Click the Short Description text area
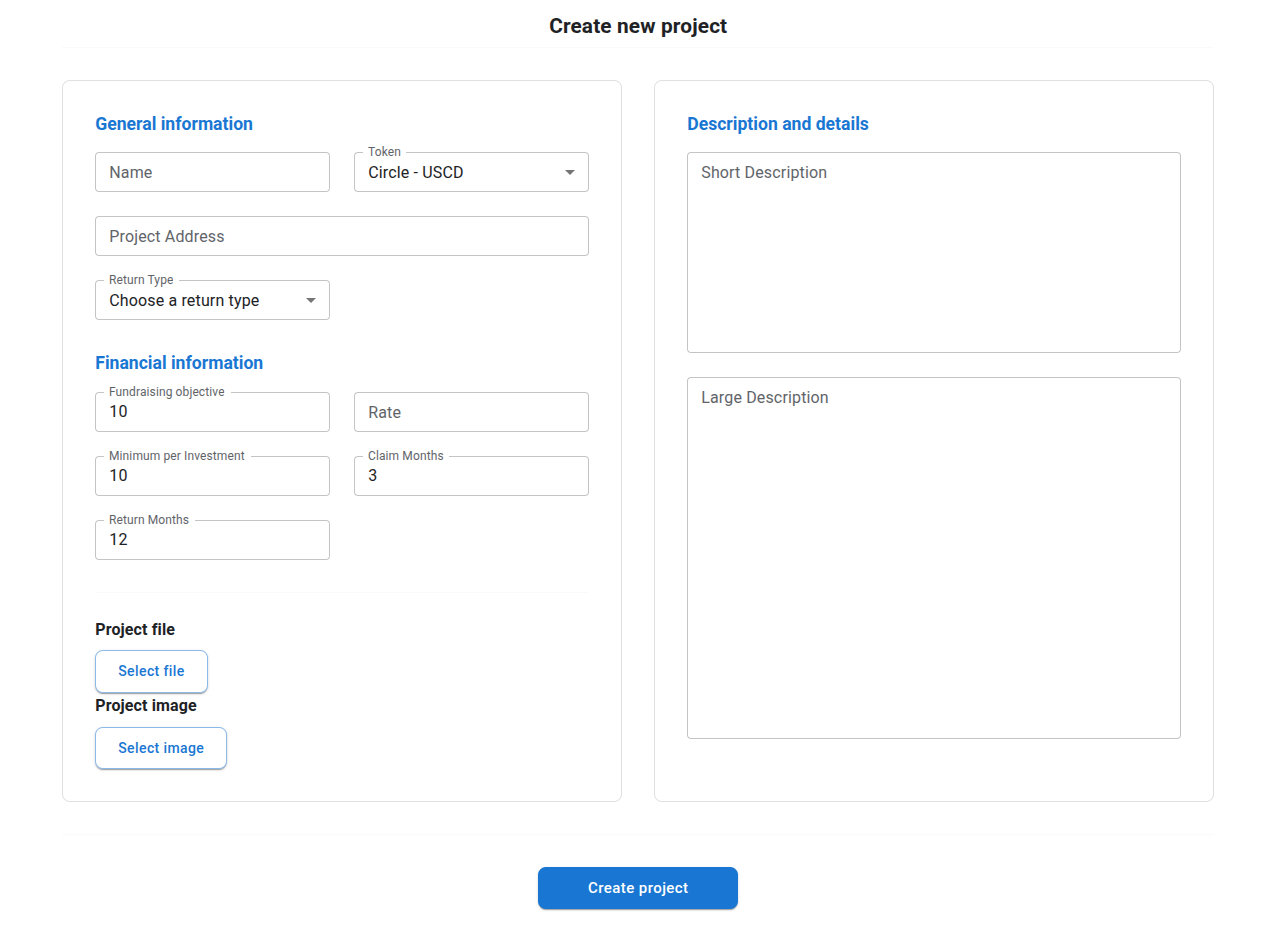Image resolution: width=1276 pixels, height=934 pixels. click(x=933, y=252)
